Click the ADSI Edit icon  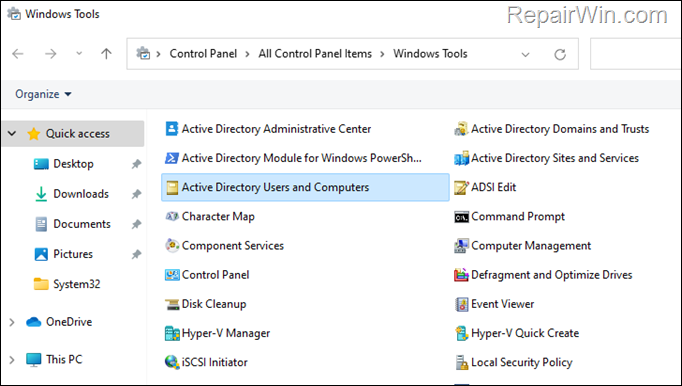[461, 188]
